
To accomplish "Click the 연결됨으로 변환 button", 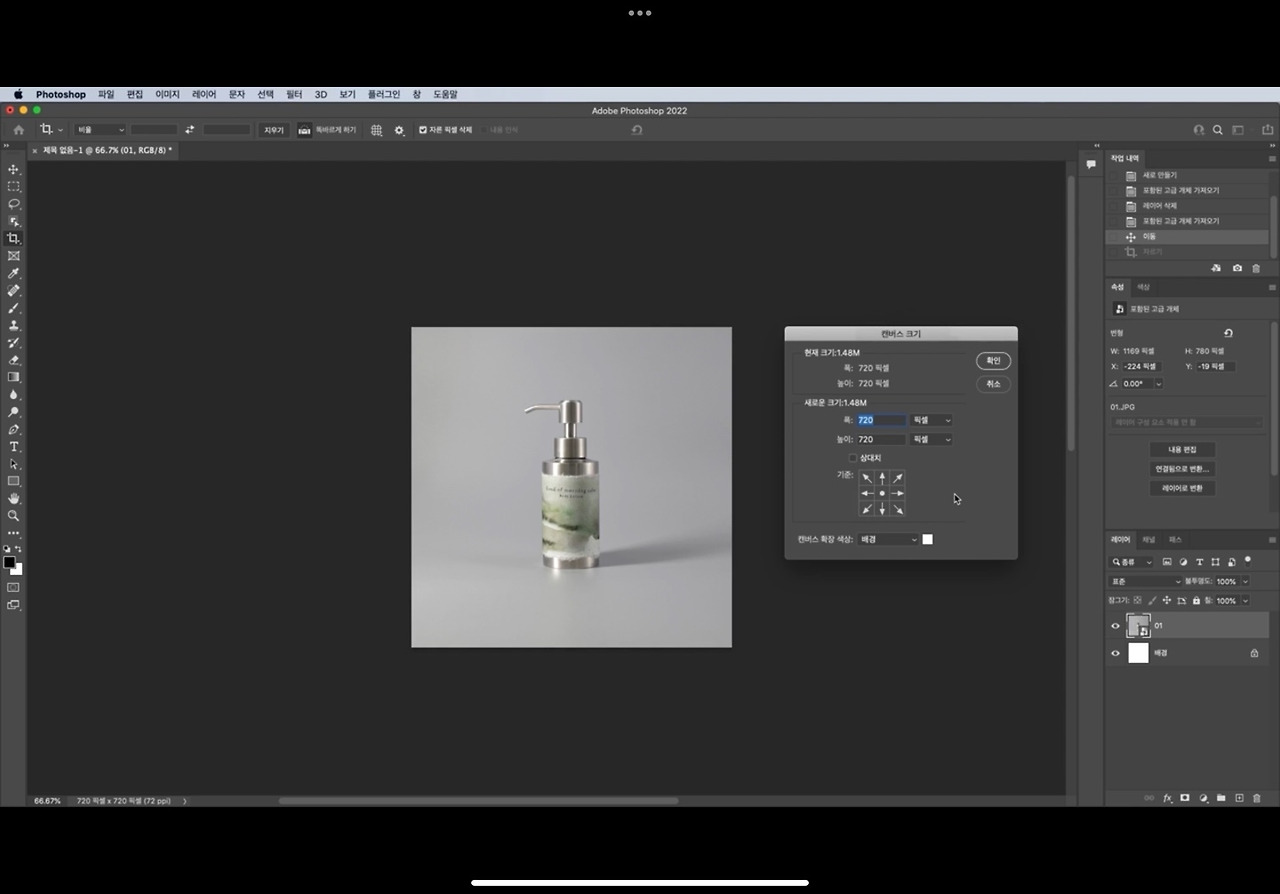I will click(x=1183, y=469).
